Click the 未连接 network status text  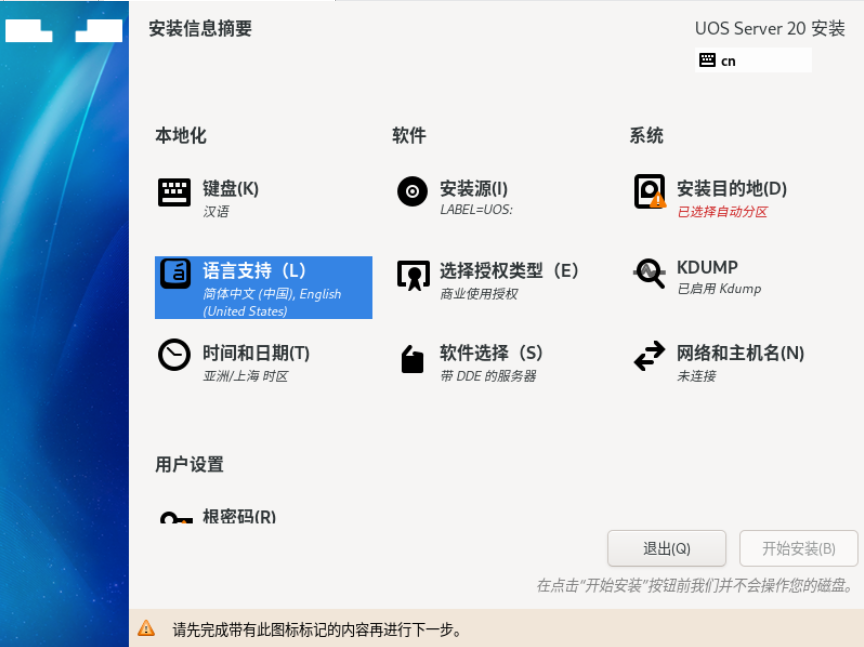click(x=696, y=376)
